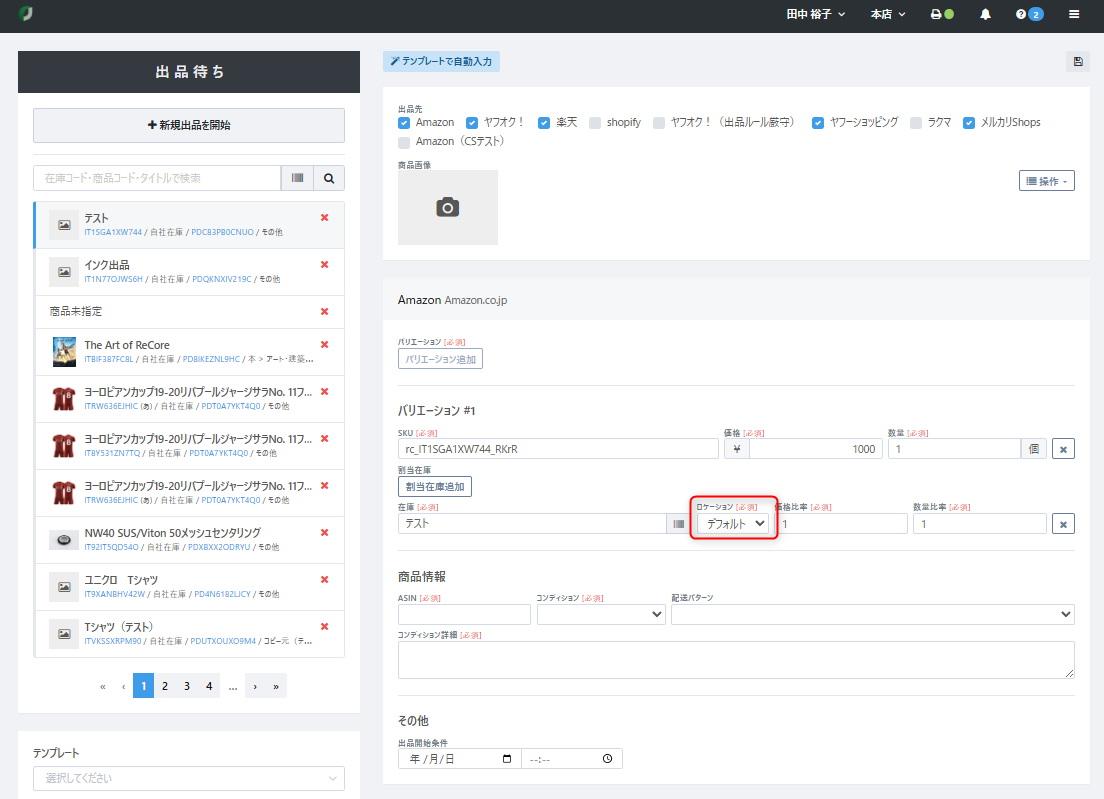Remove Tシャツ（テスト） listing with red X

point(325,627)
